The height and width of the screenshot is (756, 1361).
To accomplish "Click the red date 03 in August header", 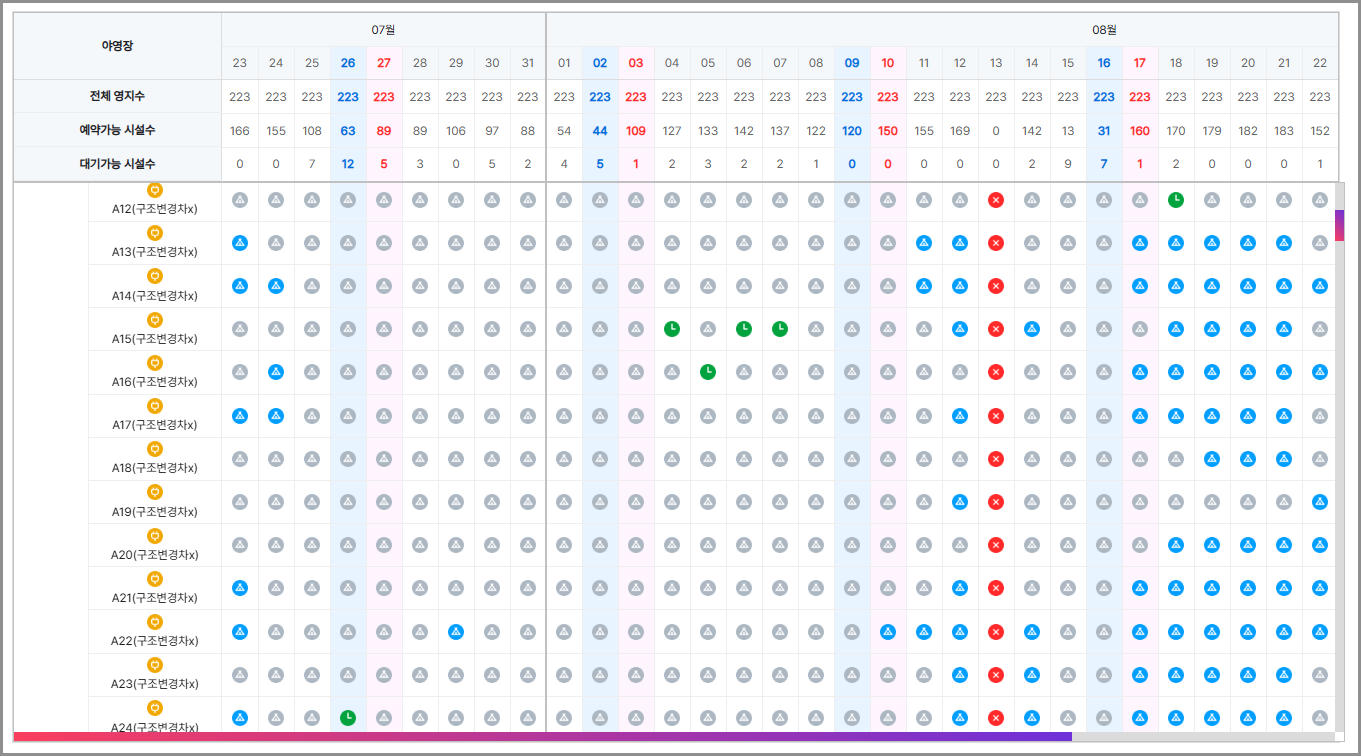I will (x=636, y=63).
